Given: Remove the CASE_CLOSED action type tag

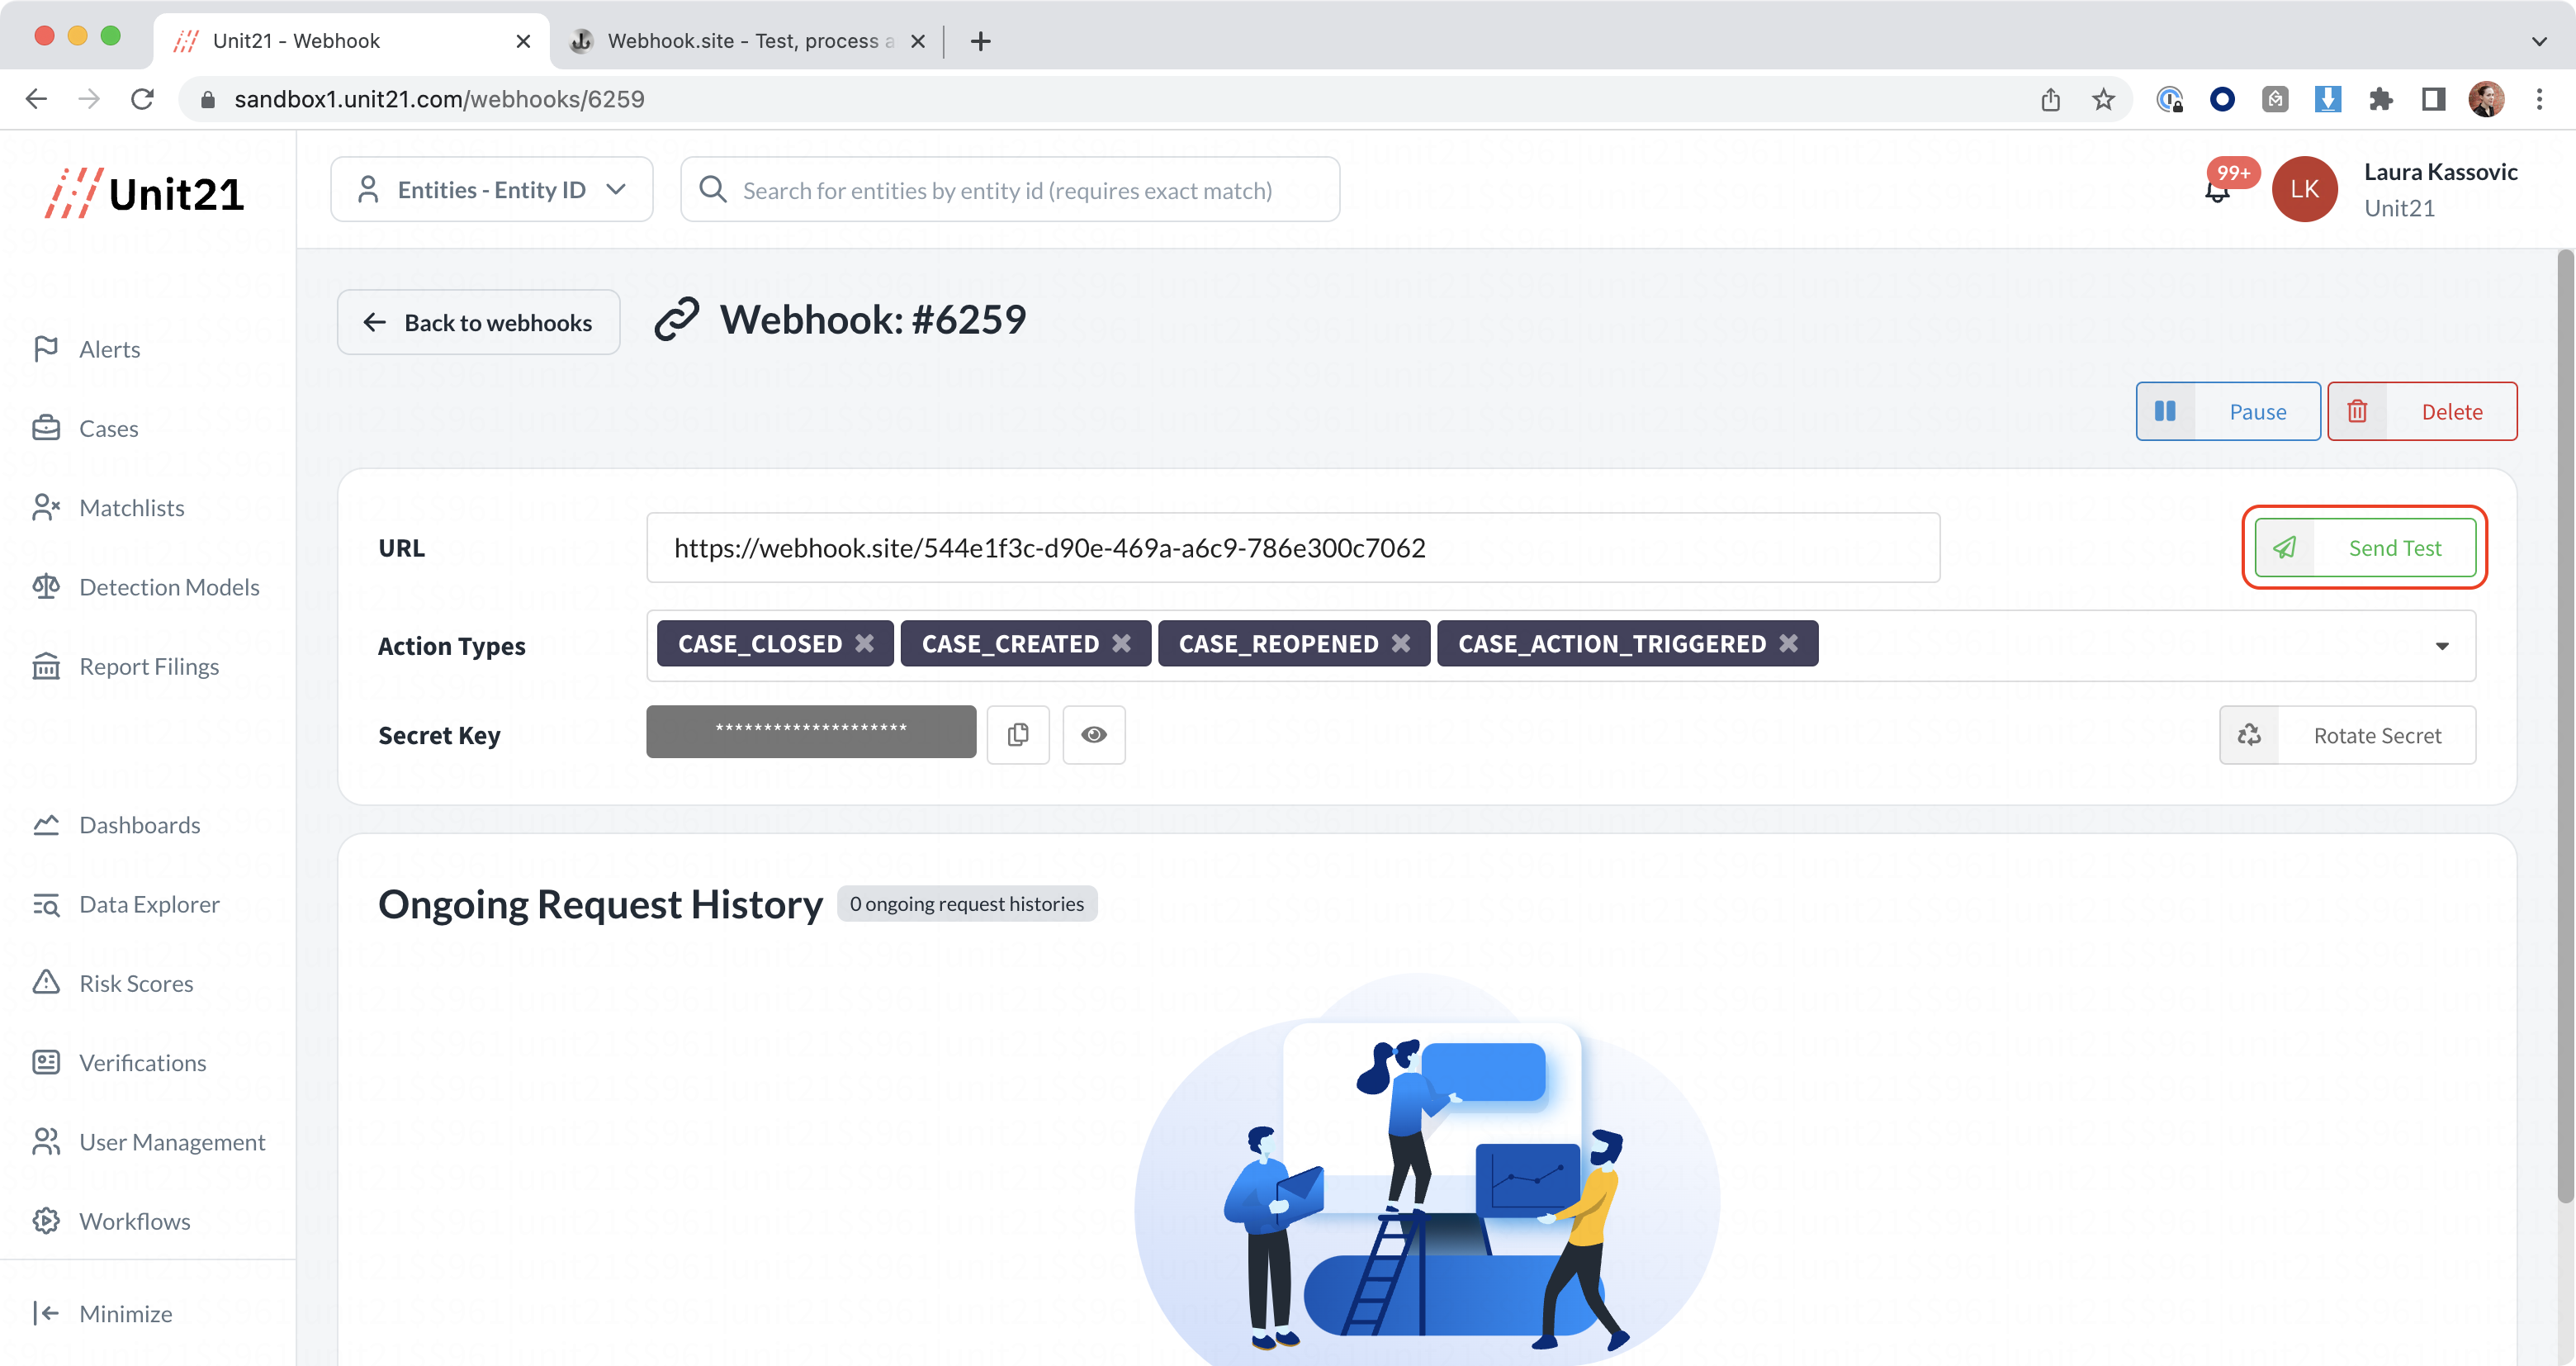Looking at the screenshot, I should 865,644.
